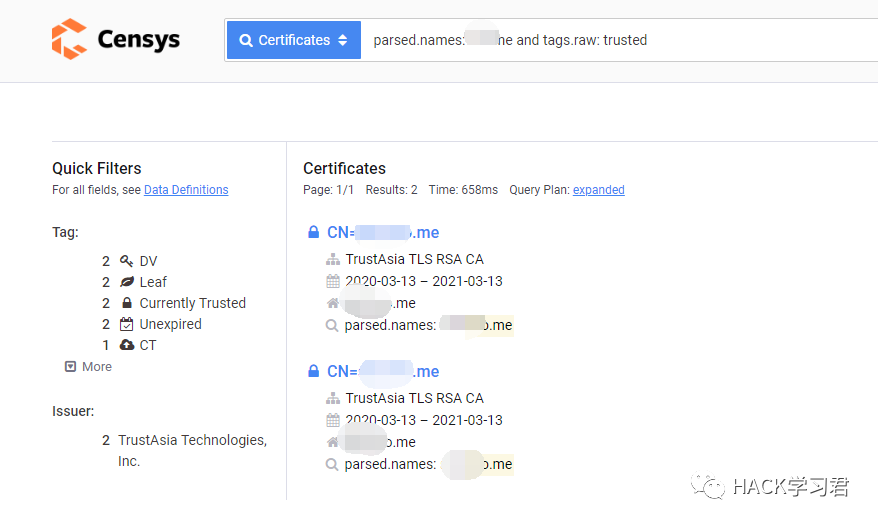Click the key icon beside DV
878x525 pixels.
127,261
